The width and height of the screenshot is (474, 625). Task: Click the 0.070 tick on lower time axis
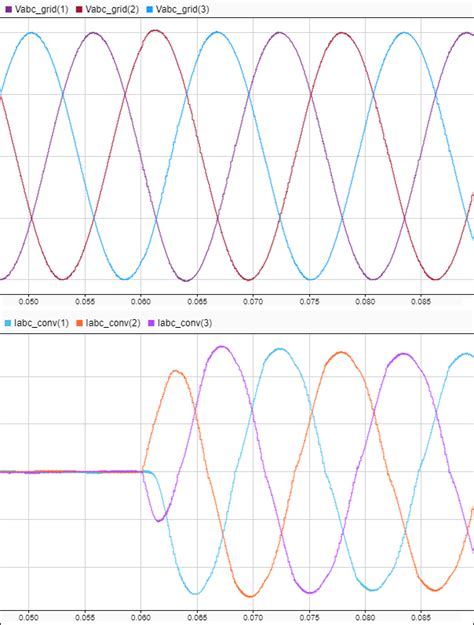[x=253, y=618]
